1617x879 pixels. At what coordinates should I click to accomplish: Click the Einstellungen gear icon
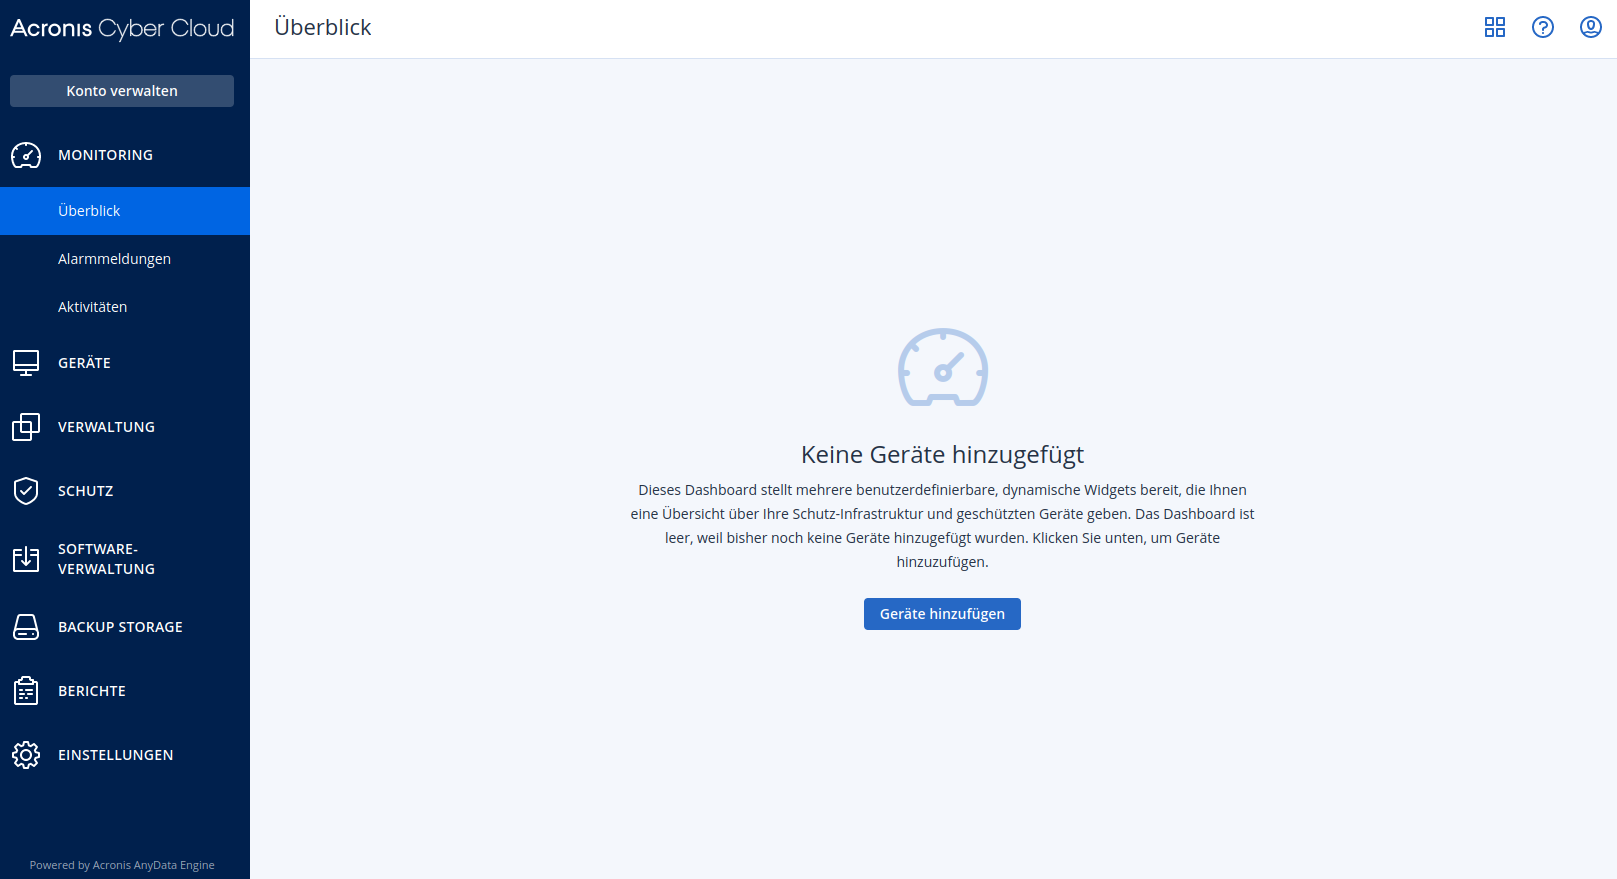click(x=26, y=755)
